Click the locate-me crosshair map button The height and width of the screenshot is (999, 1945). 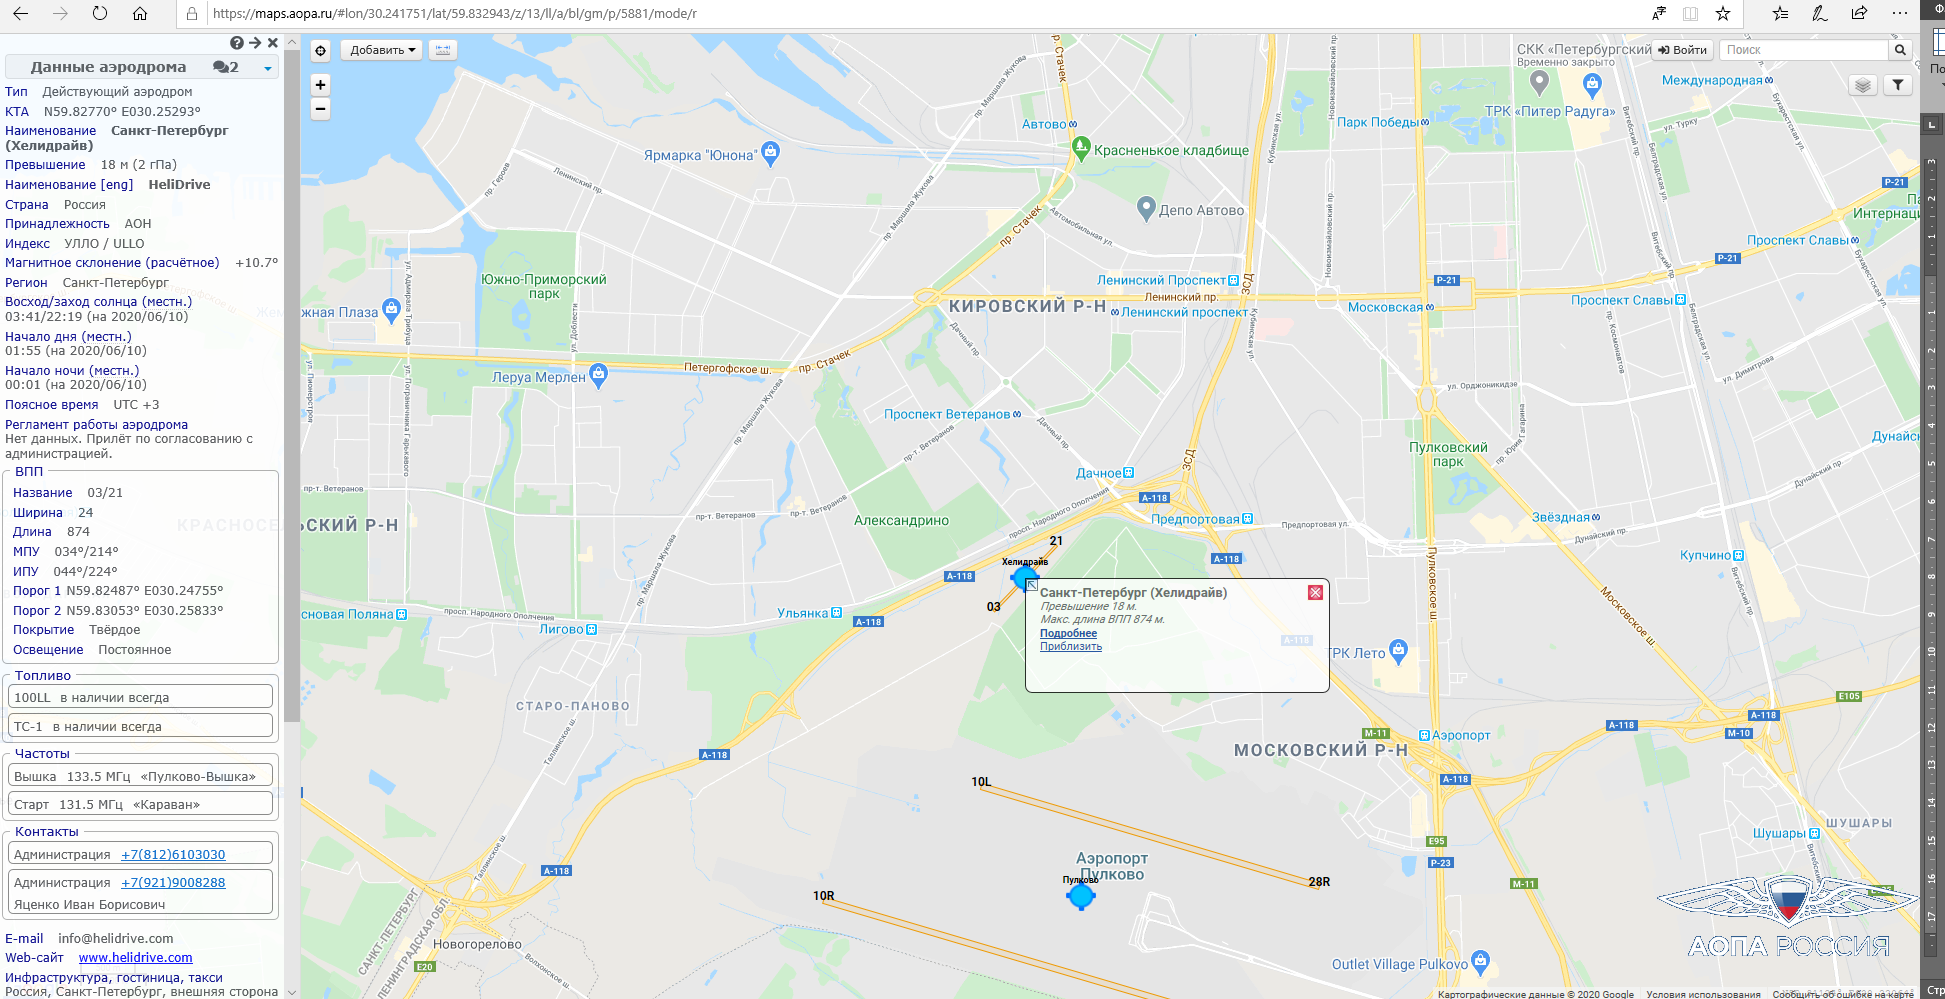pos(320,50)
